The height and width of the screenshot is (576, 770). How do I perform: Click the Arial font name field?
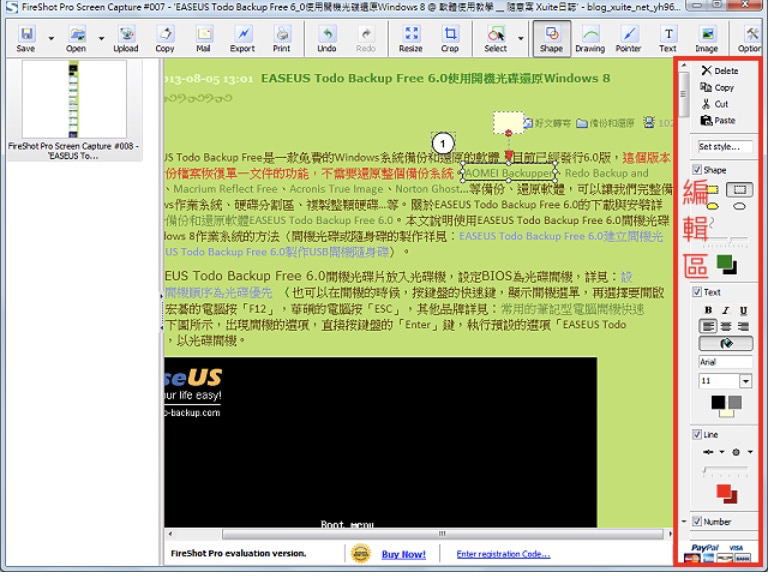pos(725,362)
